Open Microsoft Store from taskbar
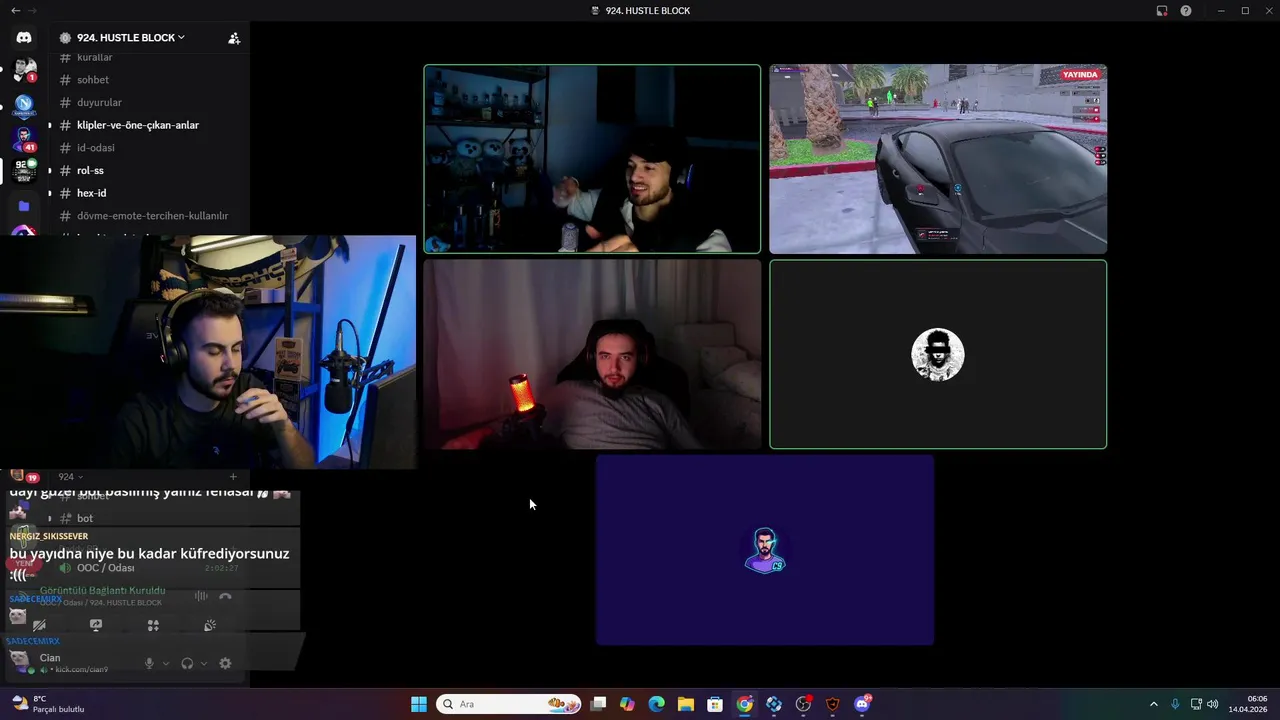 coord(715,704)
